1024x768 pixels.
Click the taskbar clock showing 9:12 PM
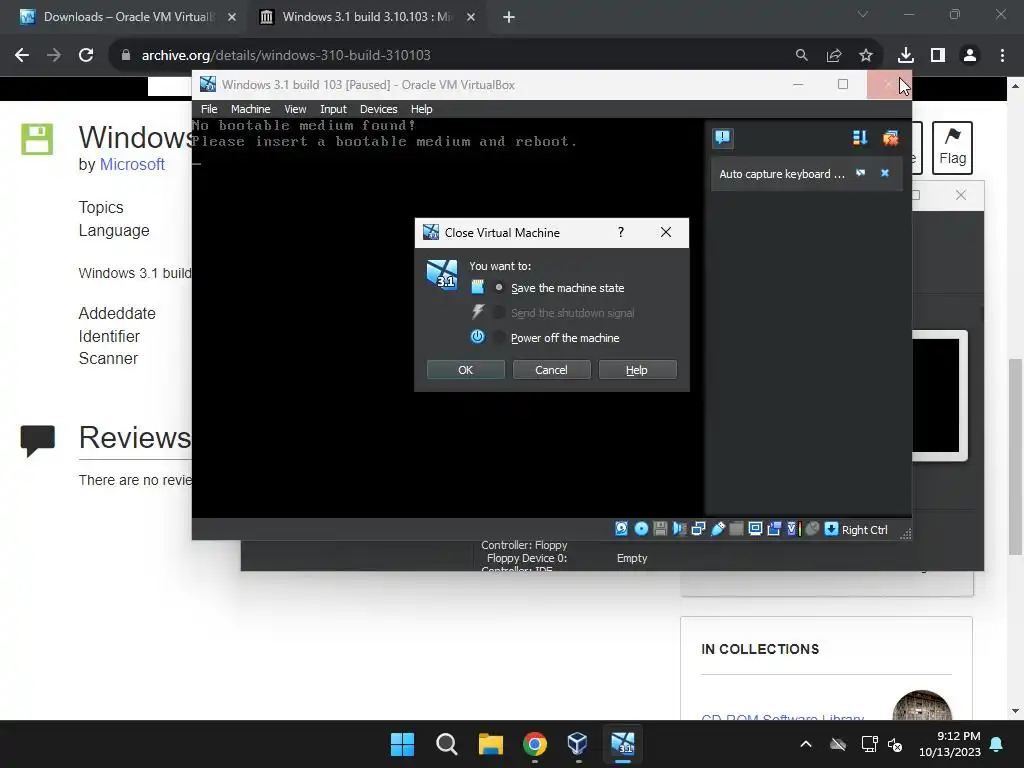pos(950,744)
